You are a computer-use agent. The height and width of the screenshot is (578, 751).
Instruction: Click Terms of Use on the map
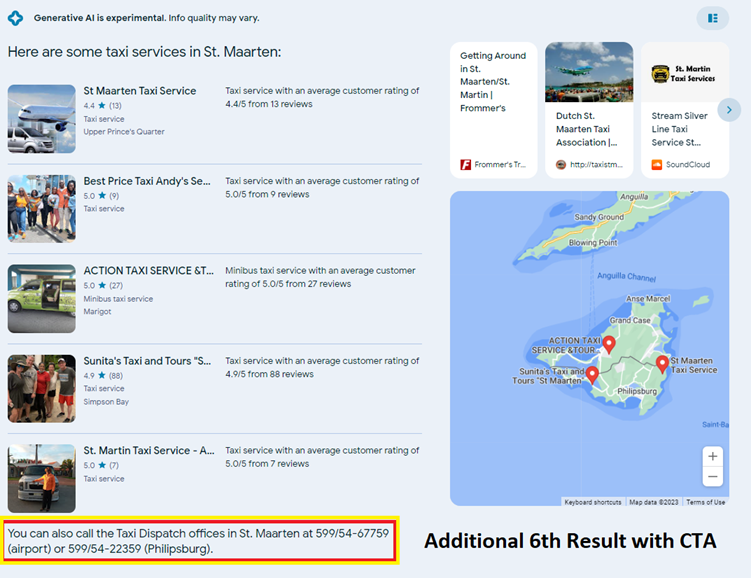[x=705, y=502]
